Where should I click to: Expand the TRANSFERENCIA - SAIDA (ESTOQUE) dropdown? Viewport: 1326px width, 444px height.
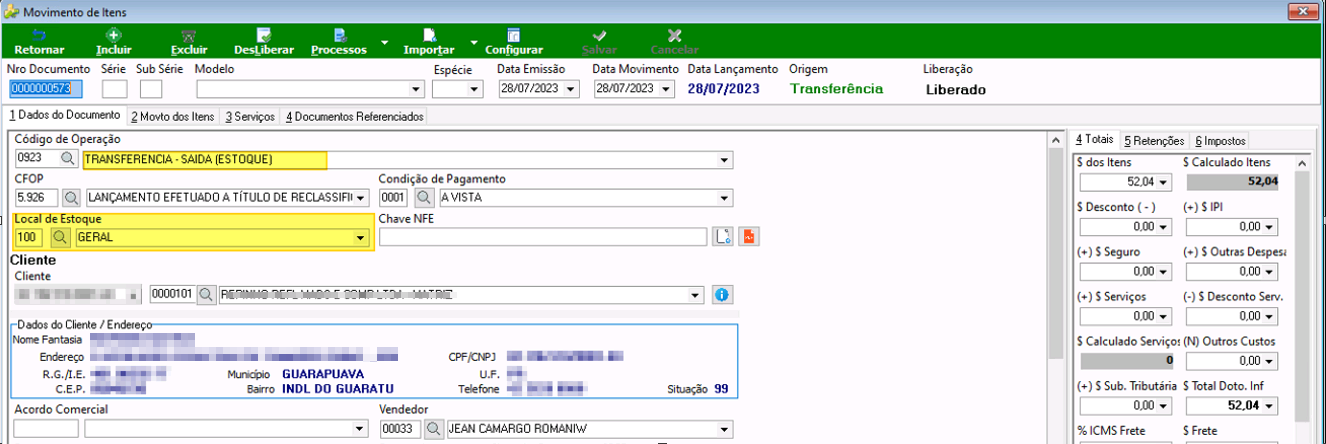point(724,159)
